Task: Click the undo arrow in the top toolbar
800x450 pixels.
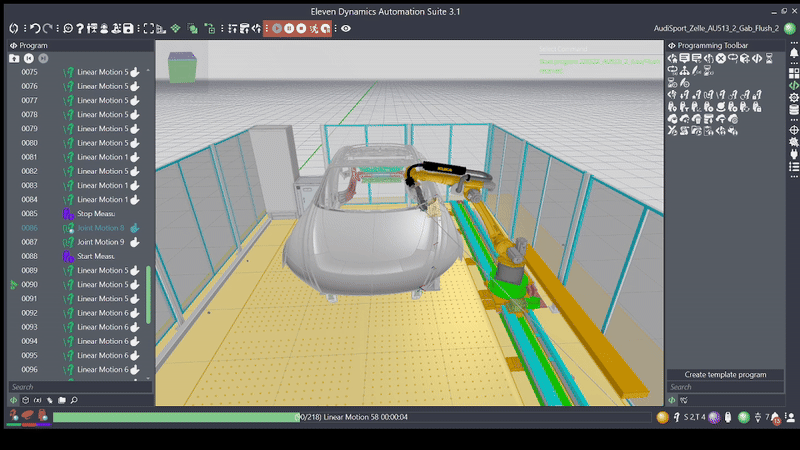Action: [35, 29]
